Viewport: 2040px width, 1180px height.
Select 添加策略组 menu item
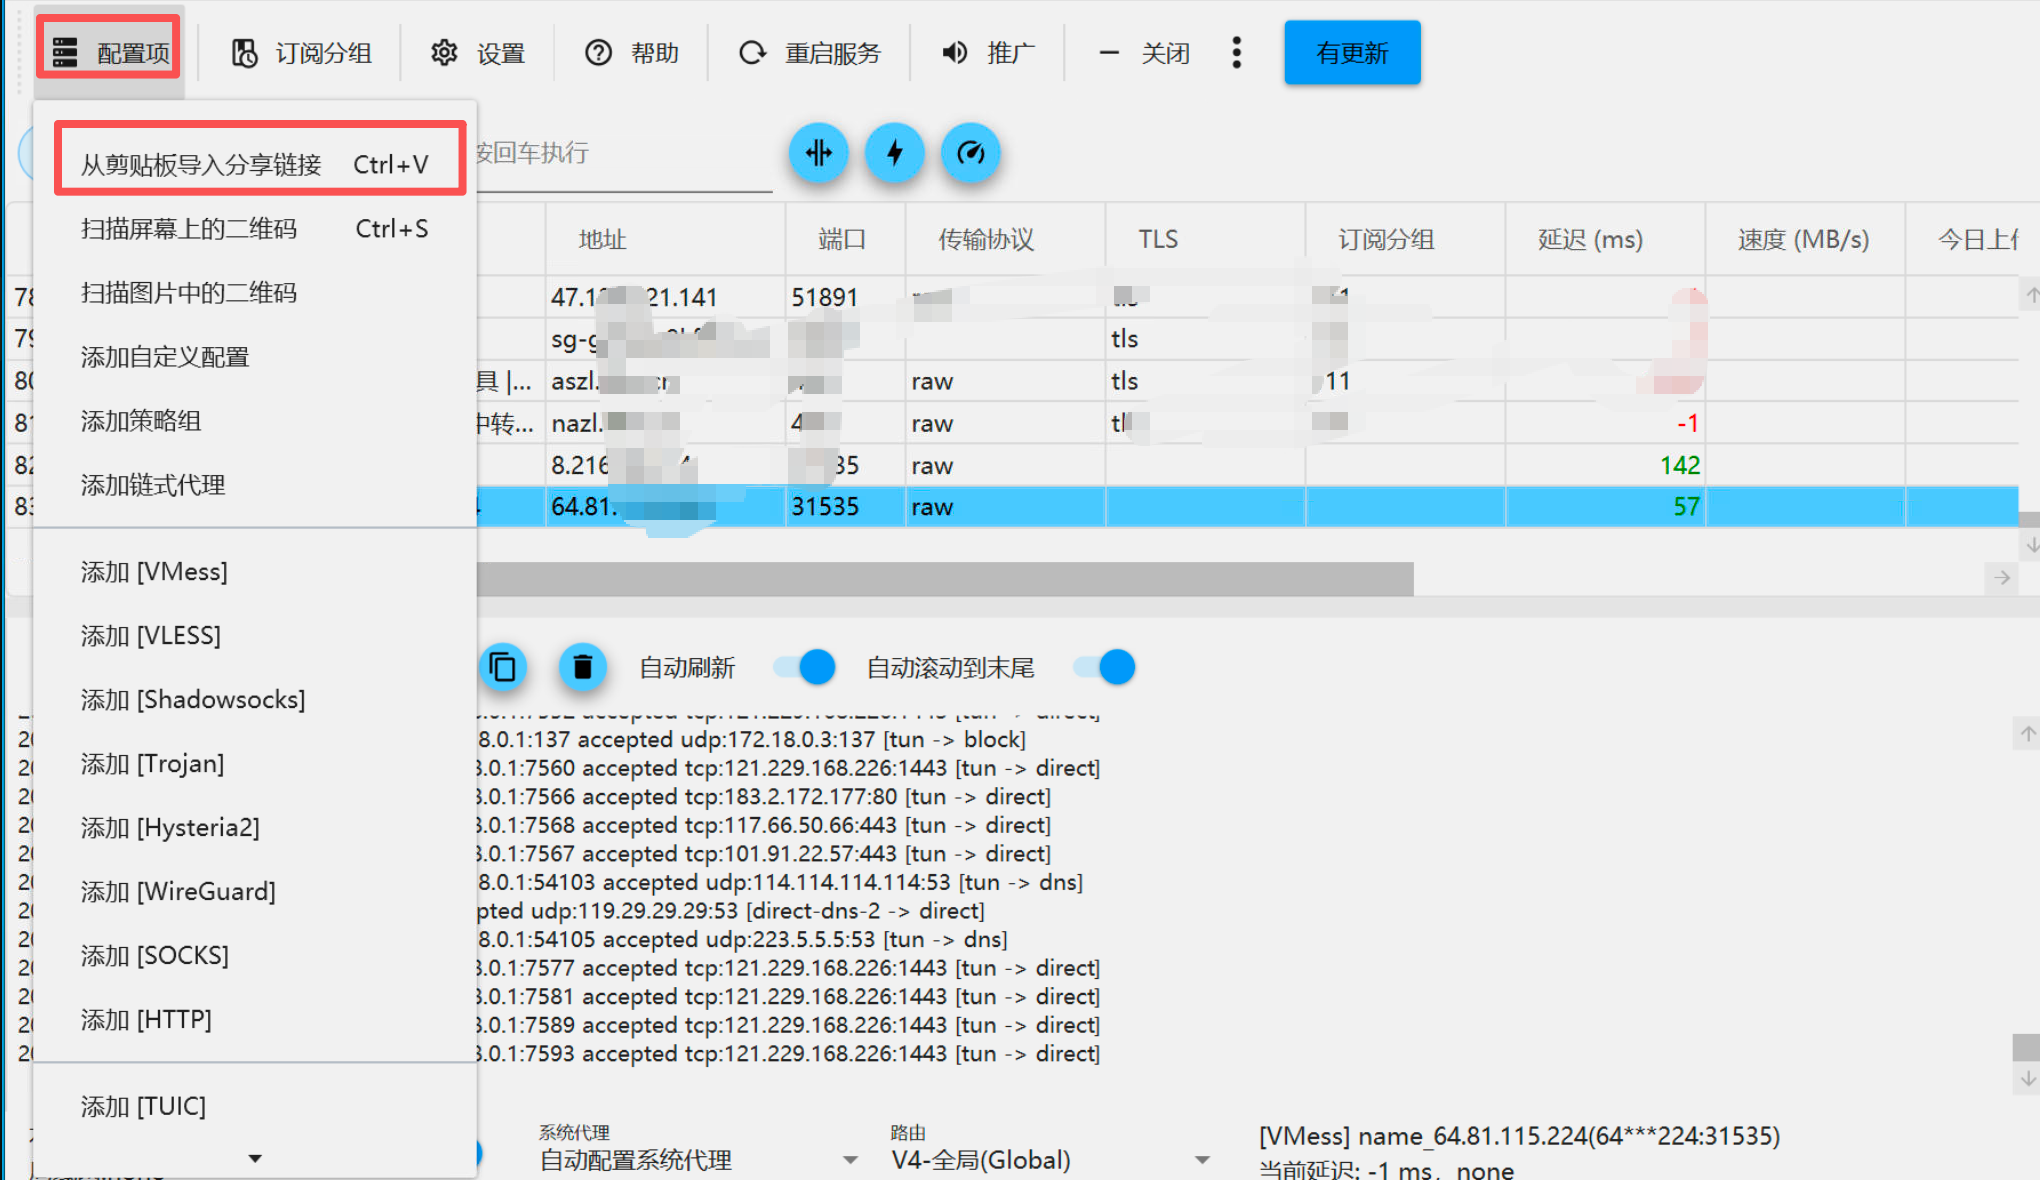tap(255, 421)
